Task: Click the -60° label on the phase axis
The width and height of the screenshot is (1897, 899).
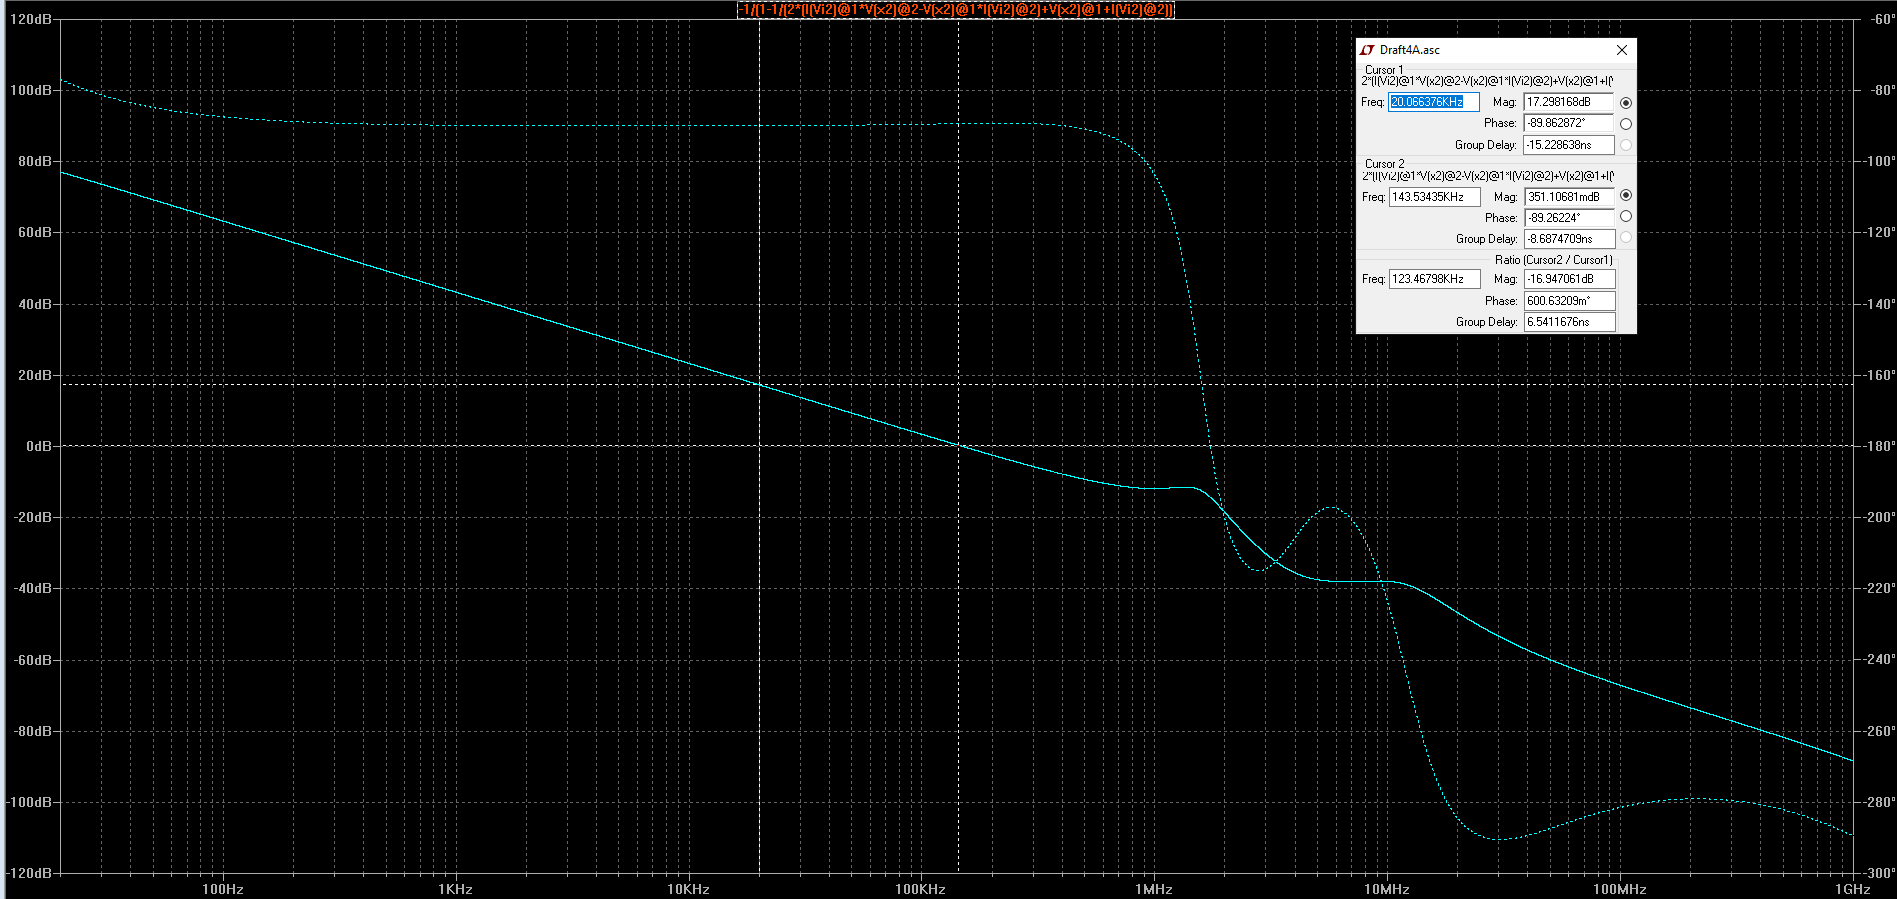Action: (1880, 19)
